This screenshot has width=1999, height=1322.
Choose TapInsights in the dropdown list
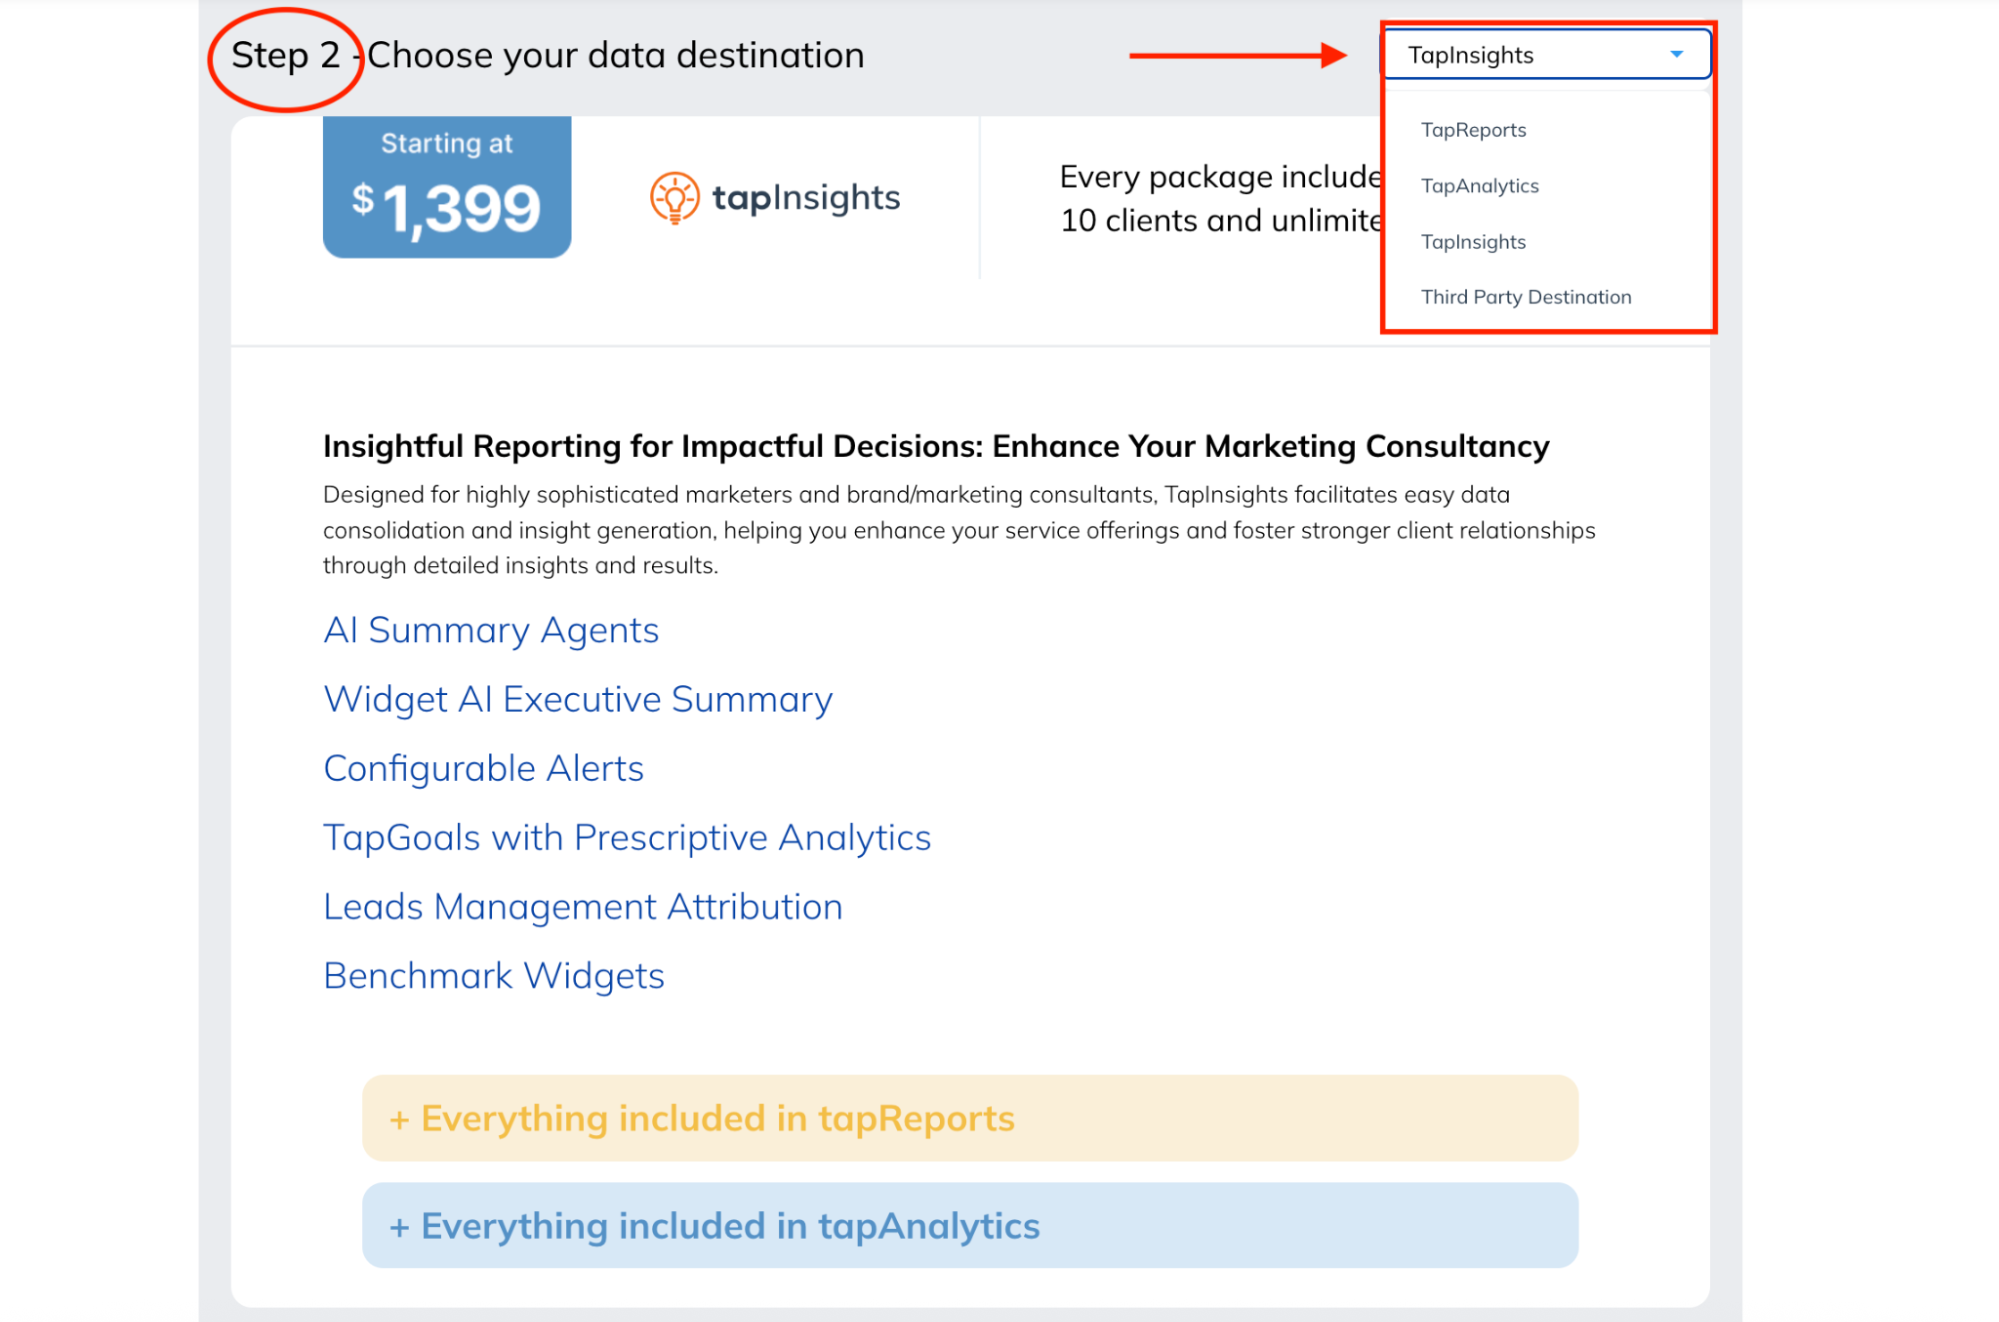point(1473,241)
